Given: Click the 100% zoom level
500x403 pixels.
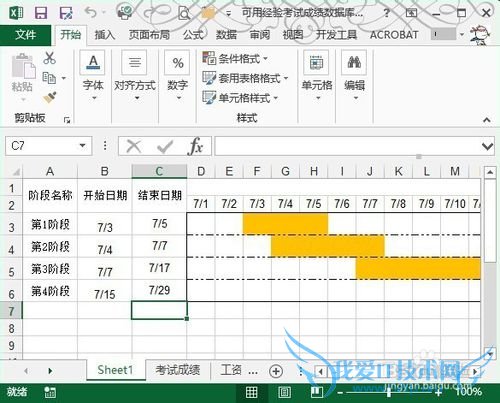Looking at the screenshot, I should point(469,392).
